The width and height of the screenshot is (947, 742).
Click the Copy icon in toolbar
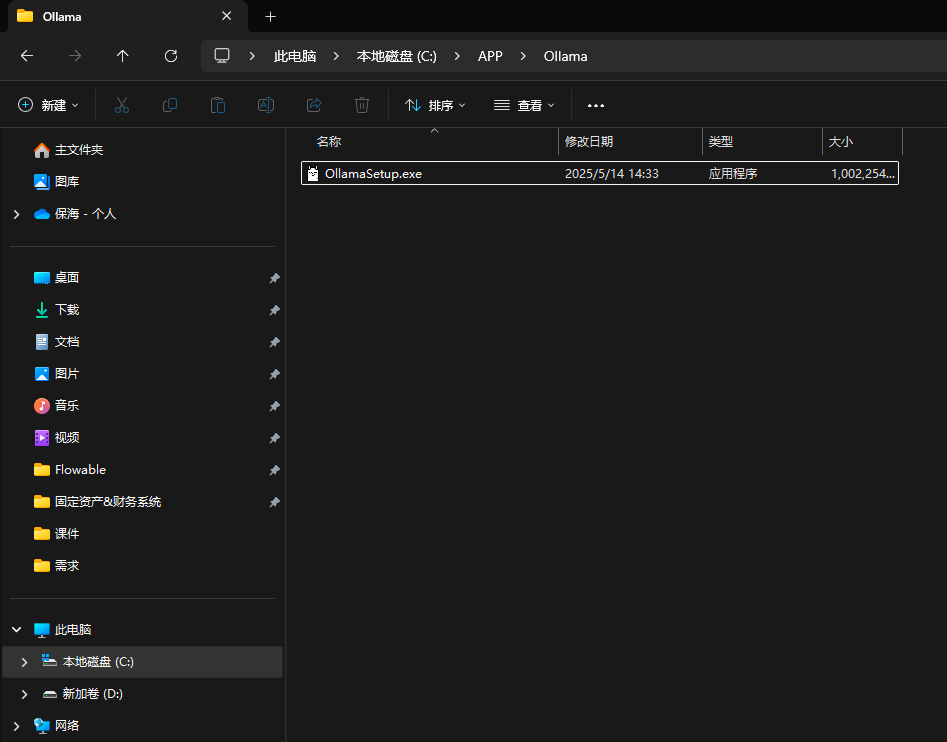tap(170, 105)
